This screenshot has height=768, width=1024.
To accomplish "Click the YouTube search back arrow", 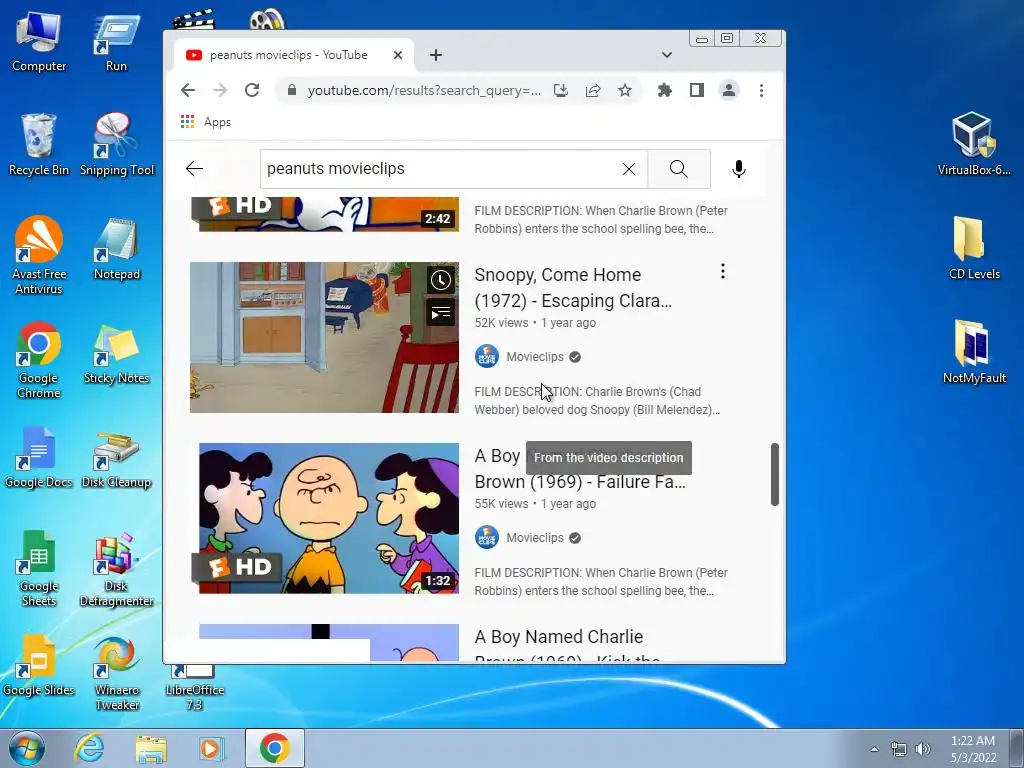I will click(x=195, y=168).
